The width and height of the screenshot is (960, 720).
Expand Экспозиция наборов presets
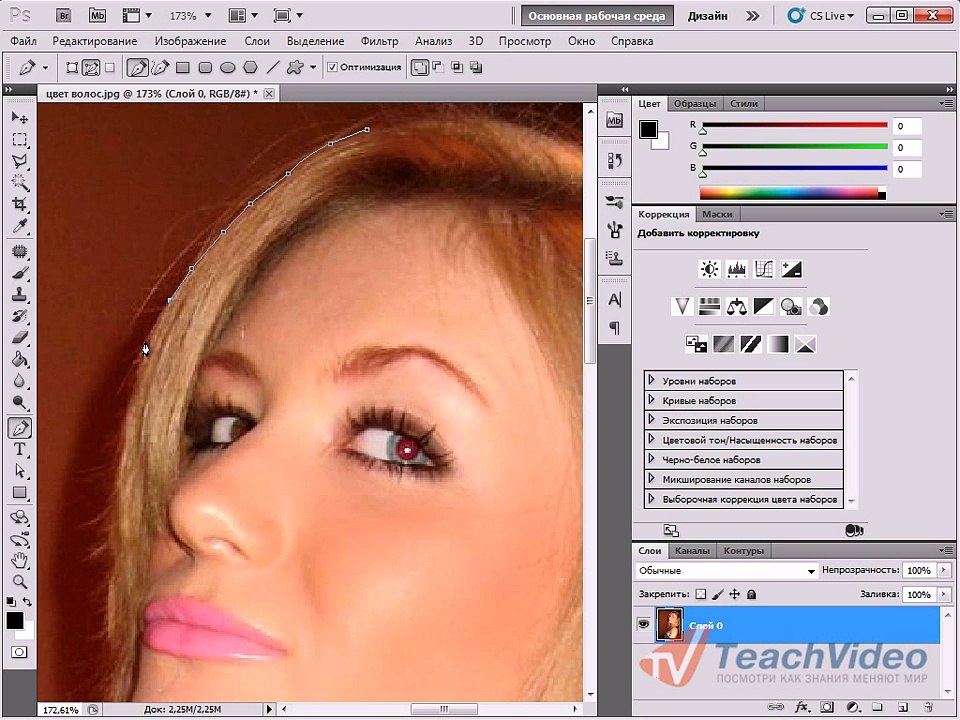(651, 420)
